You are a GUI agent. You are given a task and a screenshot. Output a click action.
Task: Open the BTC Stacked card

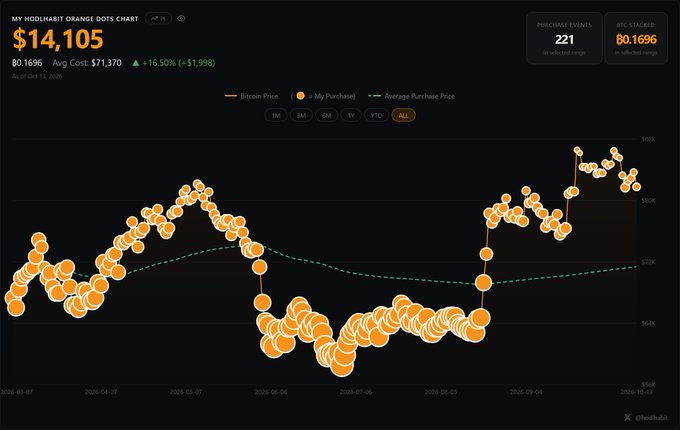636,38
